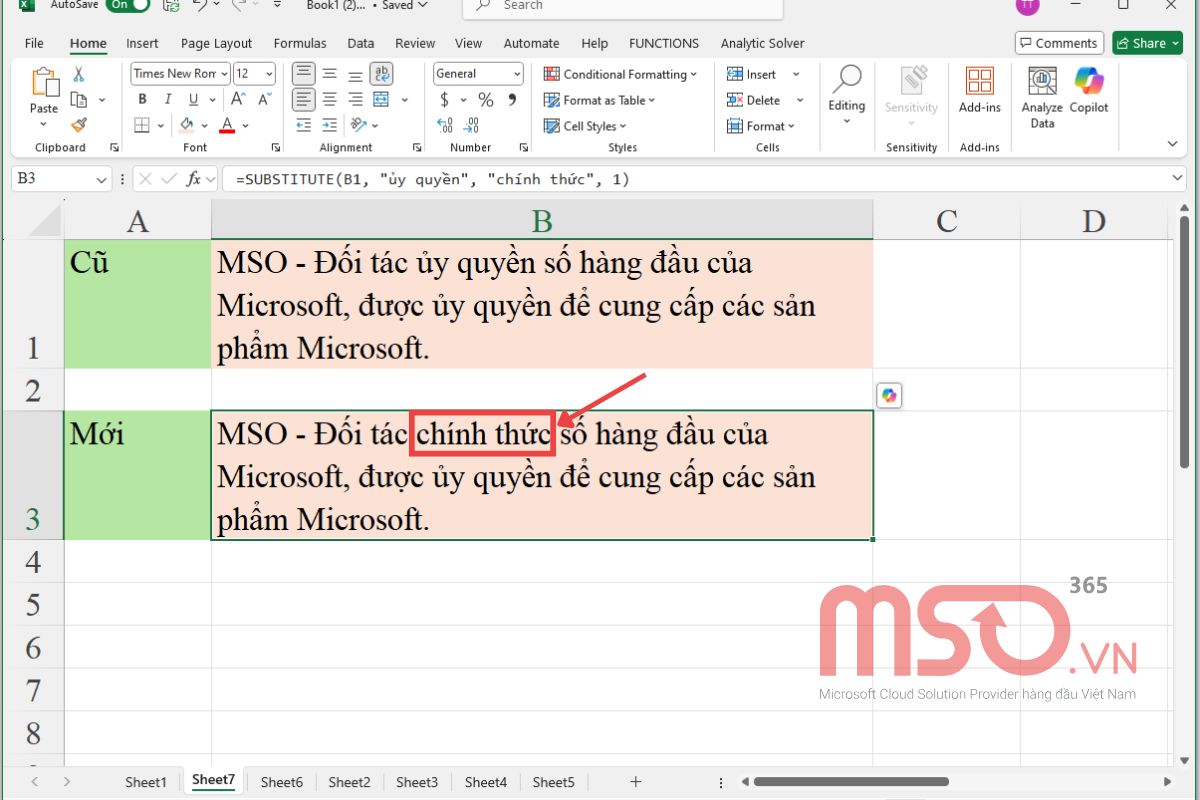Click the green Share button
Viewport: 1200px width, 800px height.
coord(1147,43)
